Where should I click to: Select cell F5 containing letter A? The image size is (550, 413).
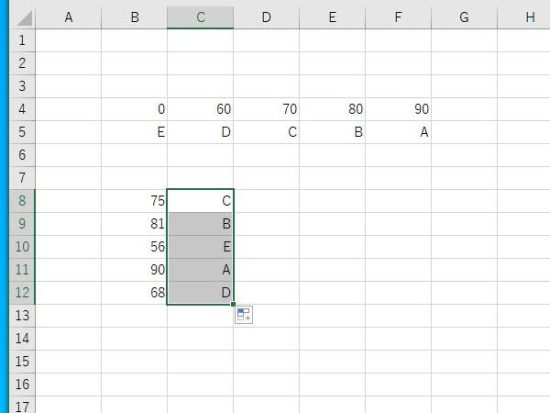pyautogui.click(x=398, y=132)
